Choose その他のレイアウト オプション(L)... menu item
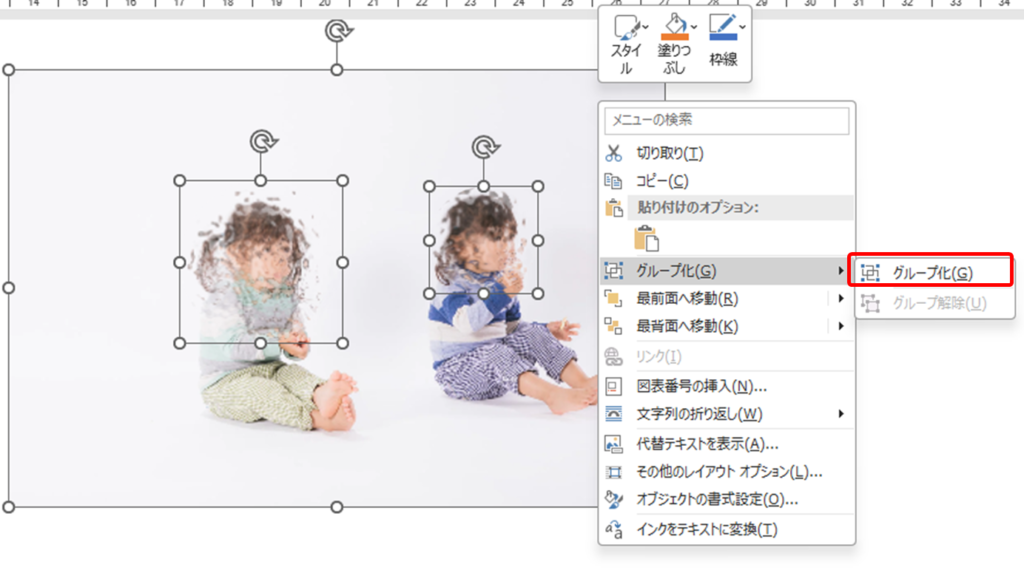 [x=727, y=471]
